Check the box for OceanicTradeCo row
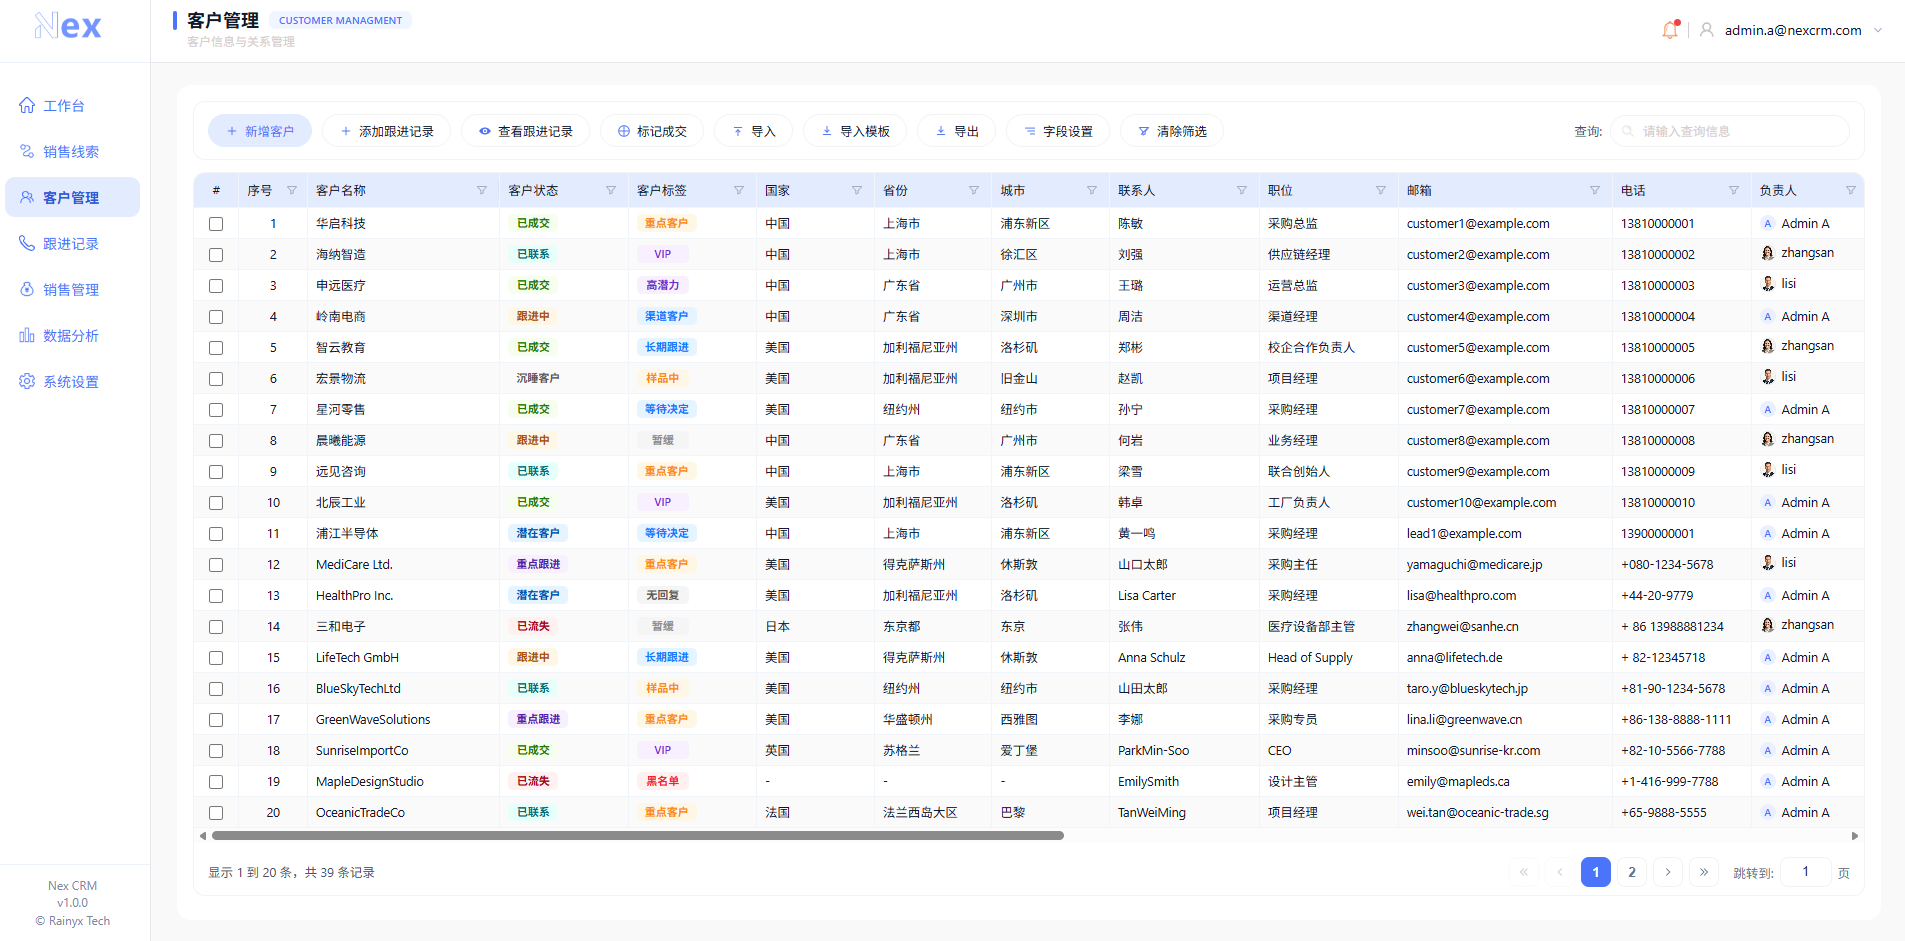The image size is (1905, 941). 216,813
